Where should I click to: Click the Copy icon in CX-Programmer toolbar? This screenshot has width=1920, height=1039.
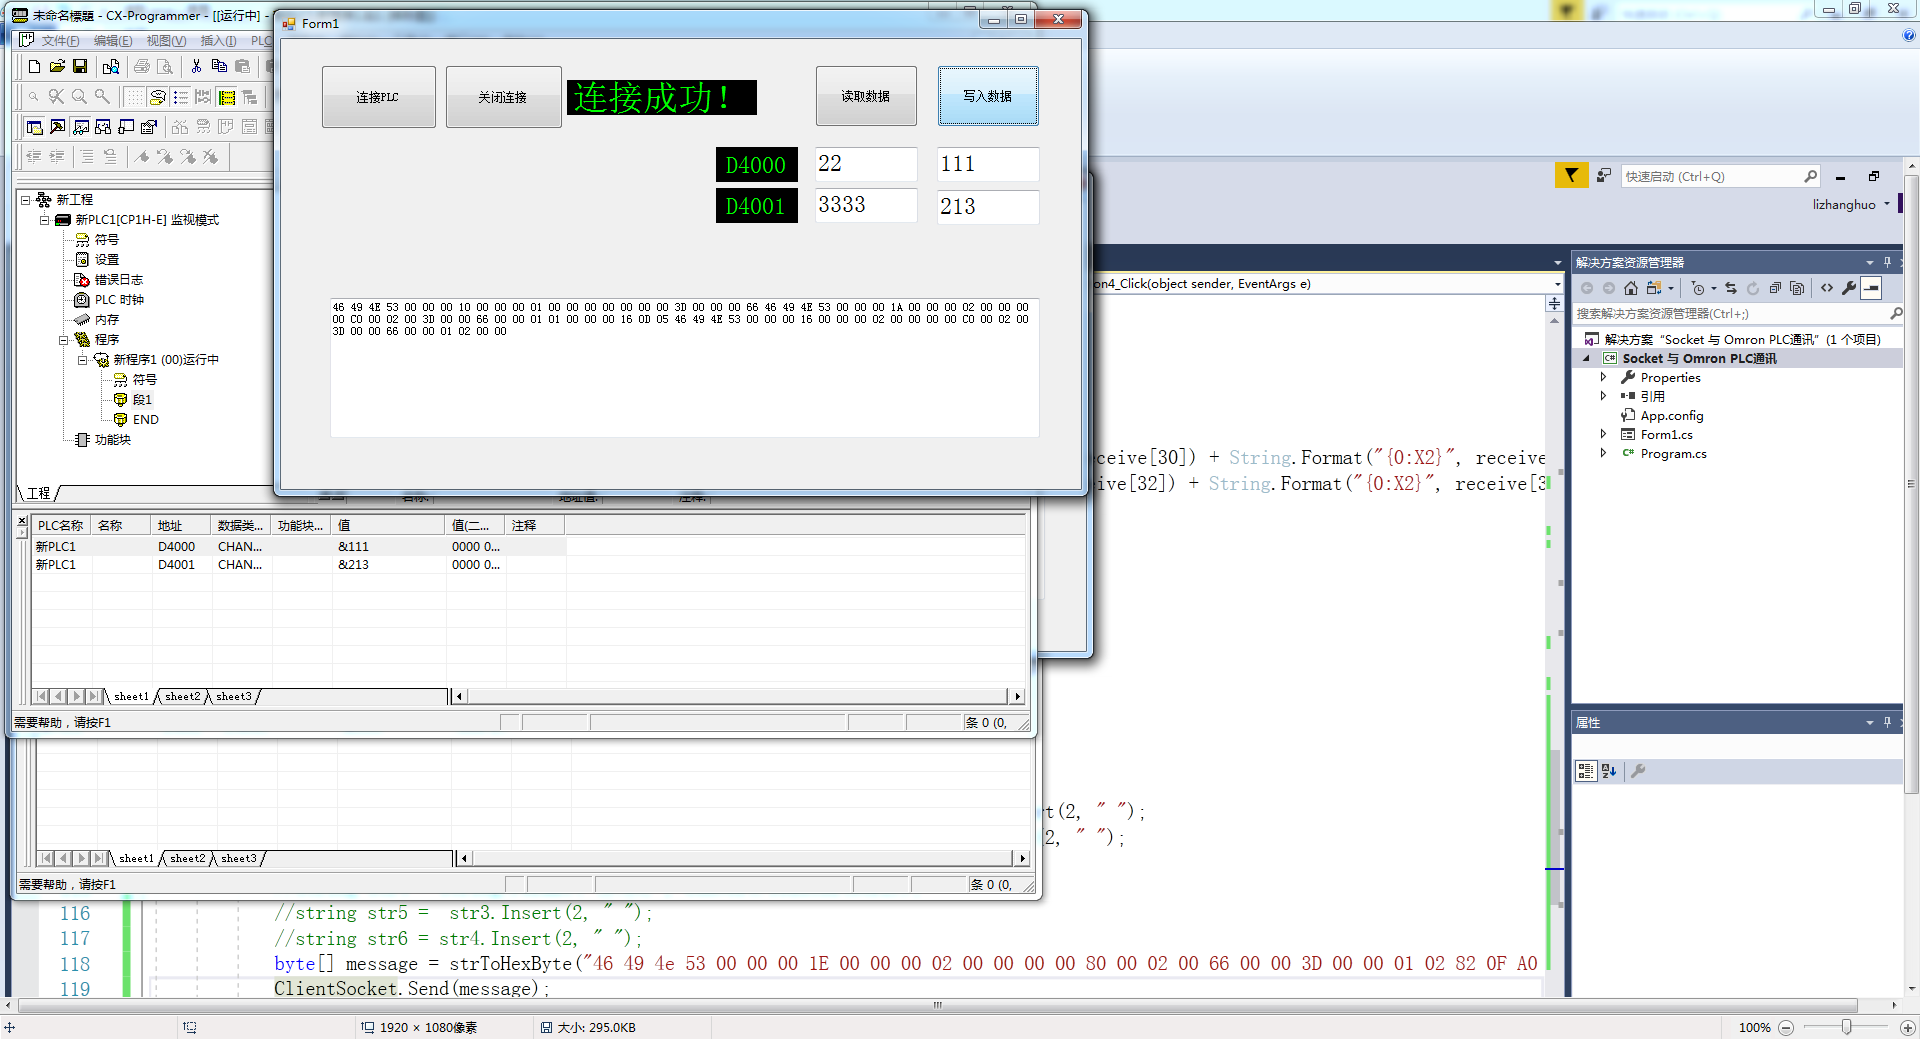coord(219,67)
